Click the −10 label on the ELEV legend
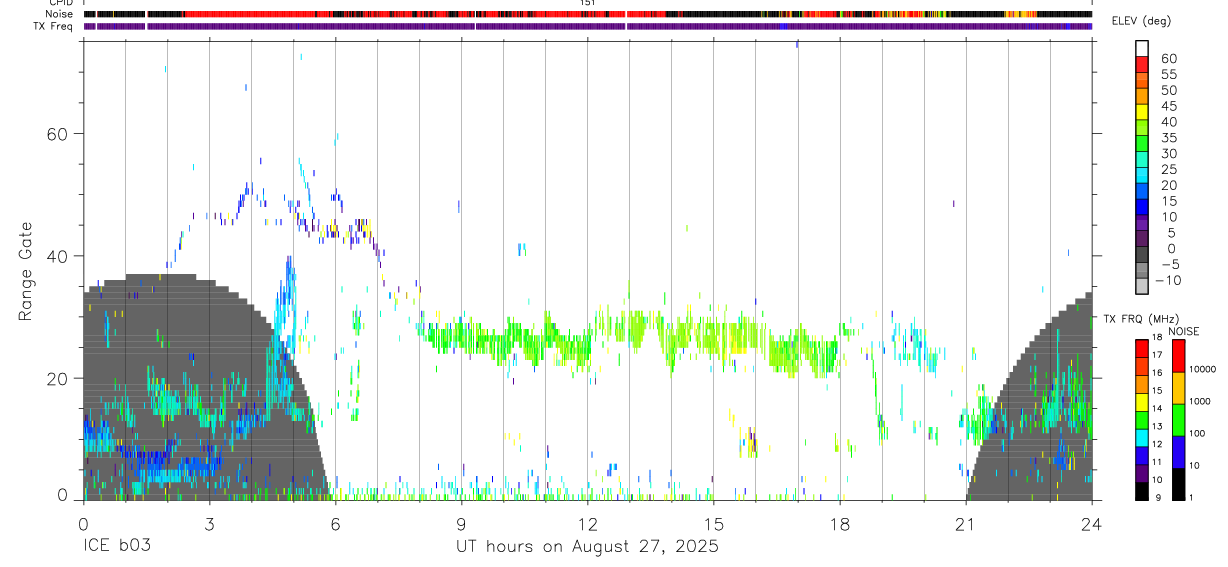This screenshot has height=567, width=1228. coord(1166,280)
